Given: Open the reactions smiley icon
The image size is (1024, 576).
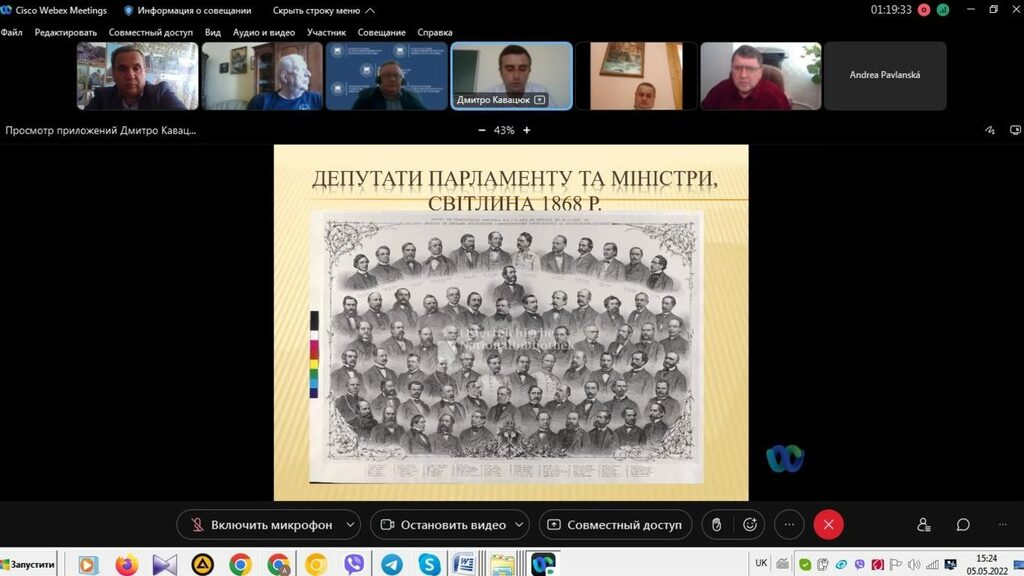Looking at the screenshot, I should (750, 525).
